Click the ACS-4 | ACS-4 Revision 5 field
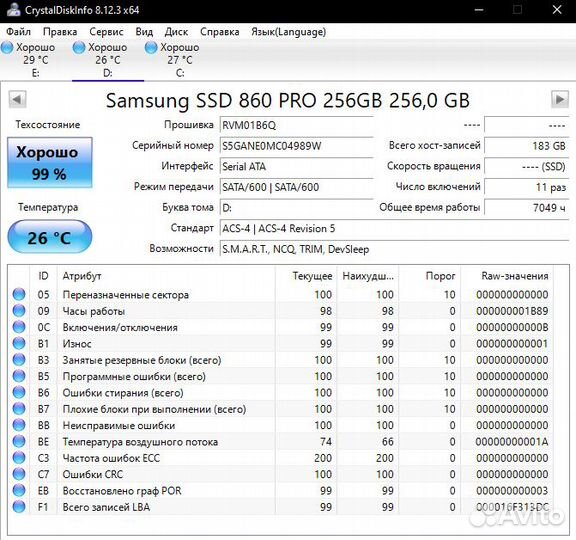The height and width of the screenshot is (540, 576). (394, 228)
